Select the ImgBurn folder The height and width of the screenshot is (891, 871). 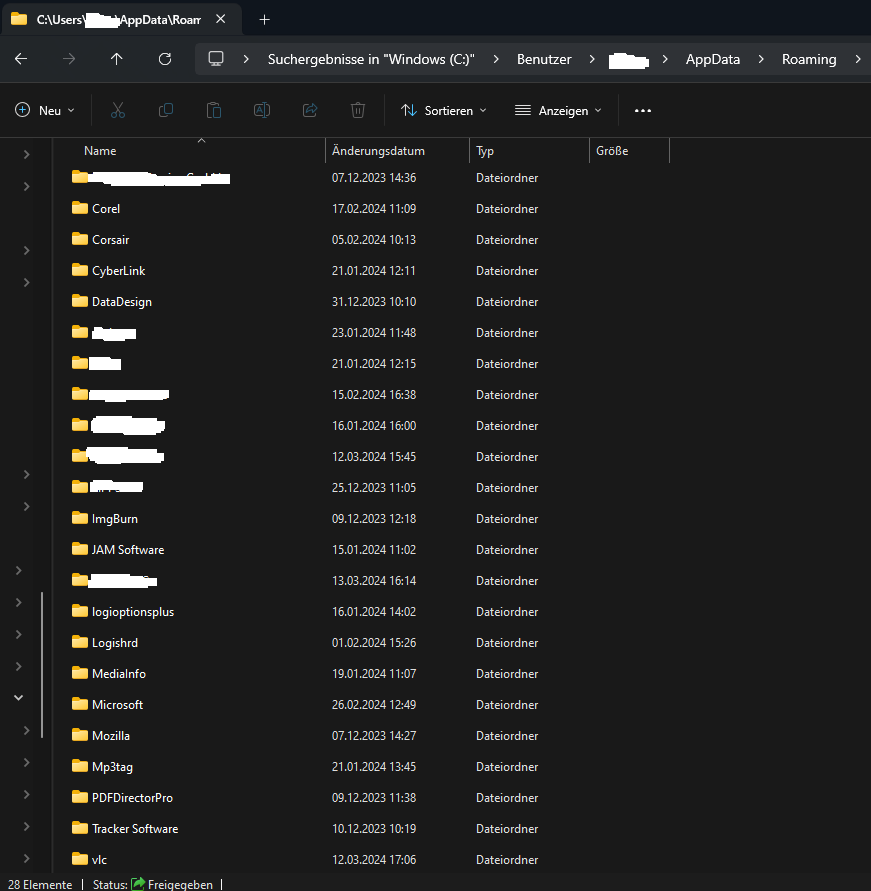coord(114,518)
